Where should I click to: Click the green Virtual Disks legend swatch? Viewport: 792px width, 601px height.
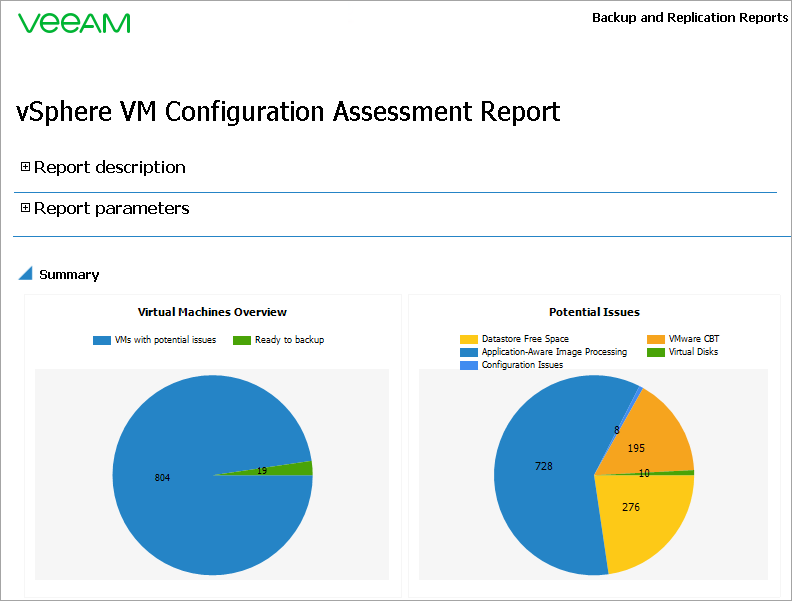656,352
